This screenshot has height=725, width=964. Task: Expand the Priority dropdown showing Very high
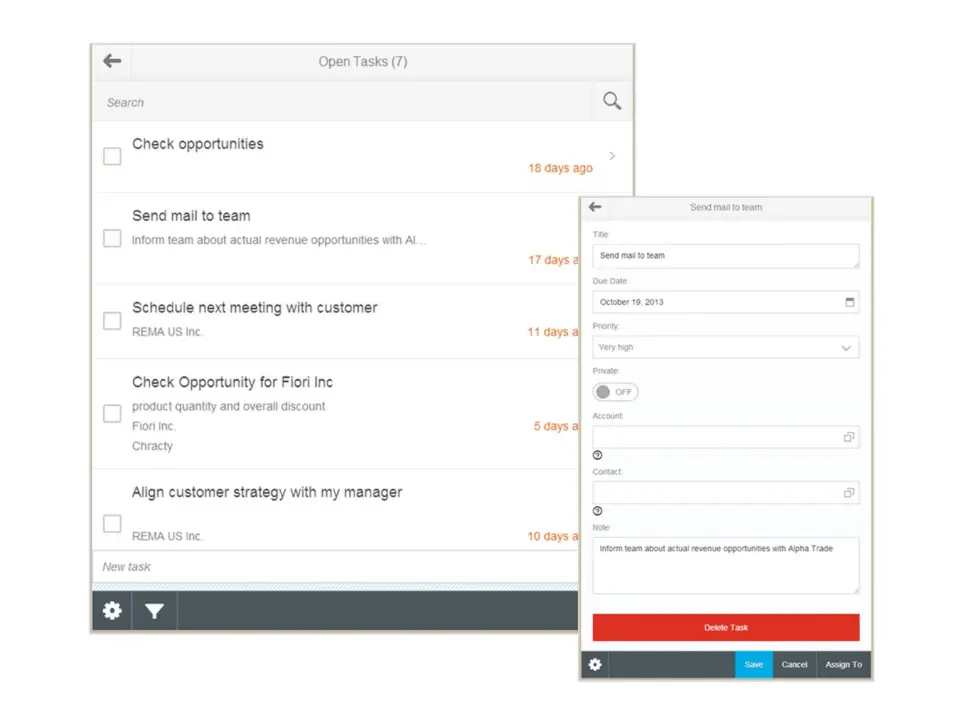click(845, 348)
